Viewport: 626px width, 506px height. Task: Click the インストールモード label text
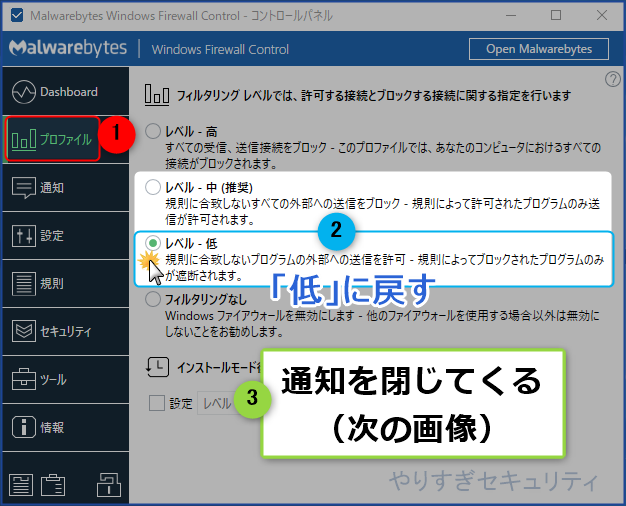(219, 367)
